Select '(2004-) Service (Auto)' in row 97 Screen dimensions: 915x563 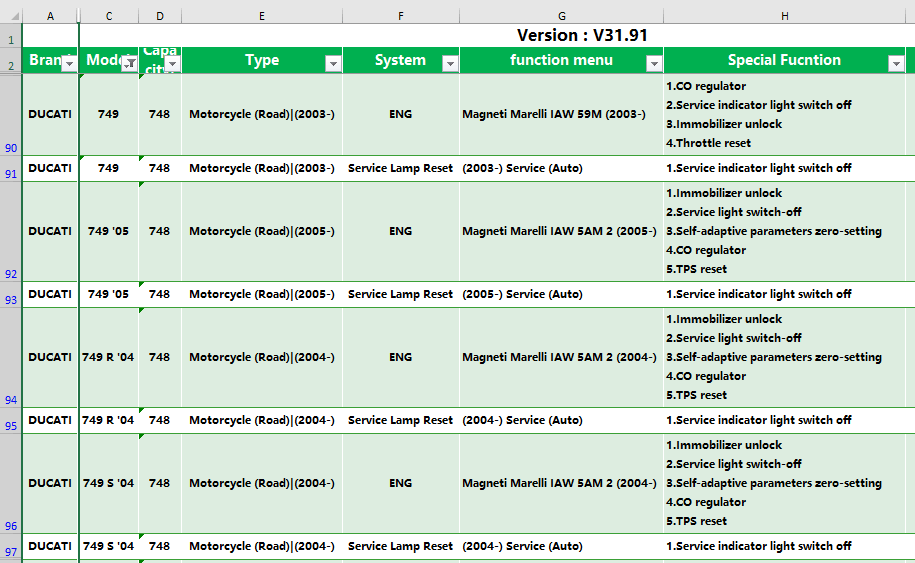[x=561, y=547]
